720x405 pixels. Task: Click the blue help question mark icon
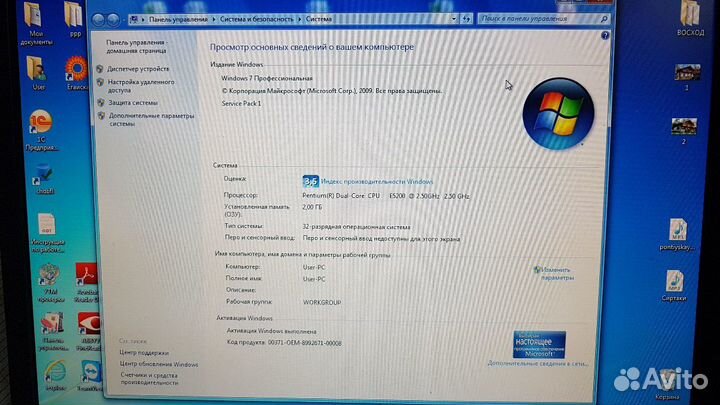(x=603, y=34)
